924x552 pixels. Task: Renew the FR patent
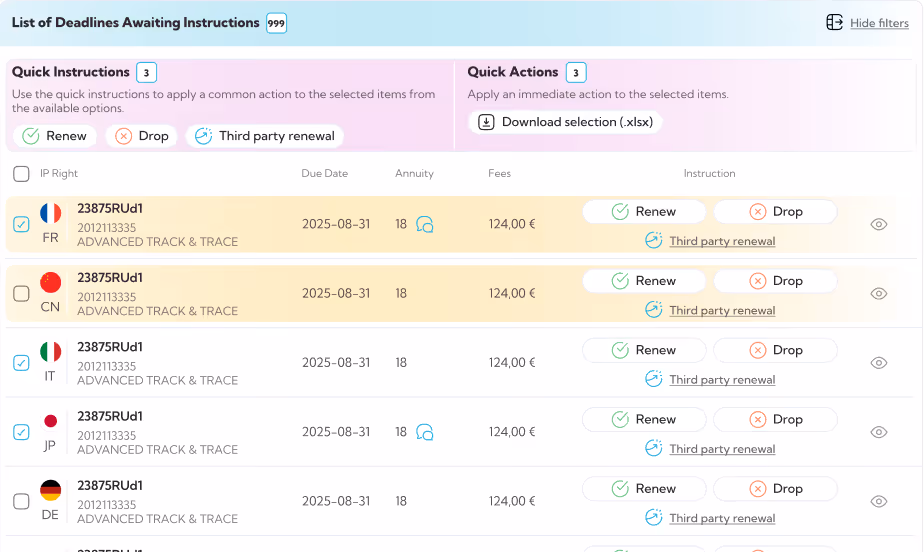pyautogui.click(x=644, y=211)
